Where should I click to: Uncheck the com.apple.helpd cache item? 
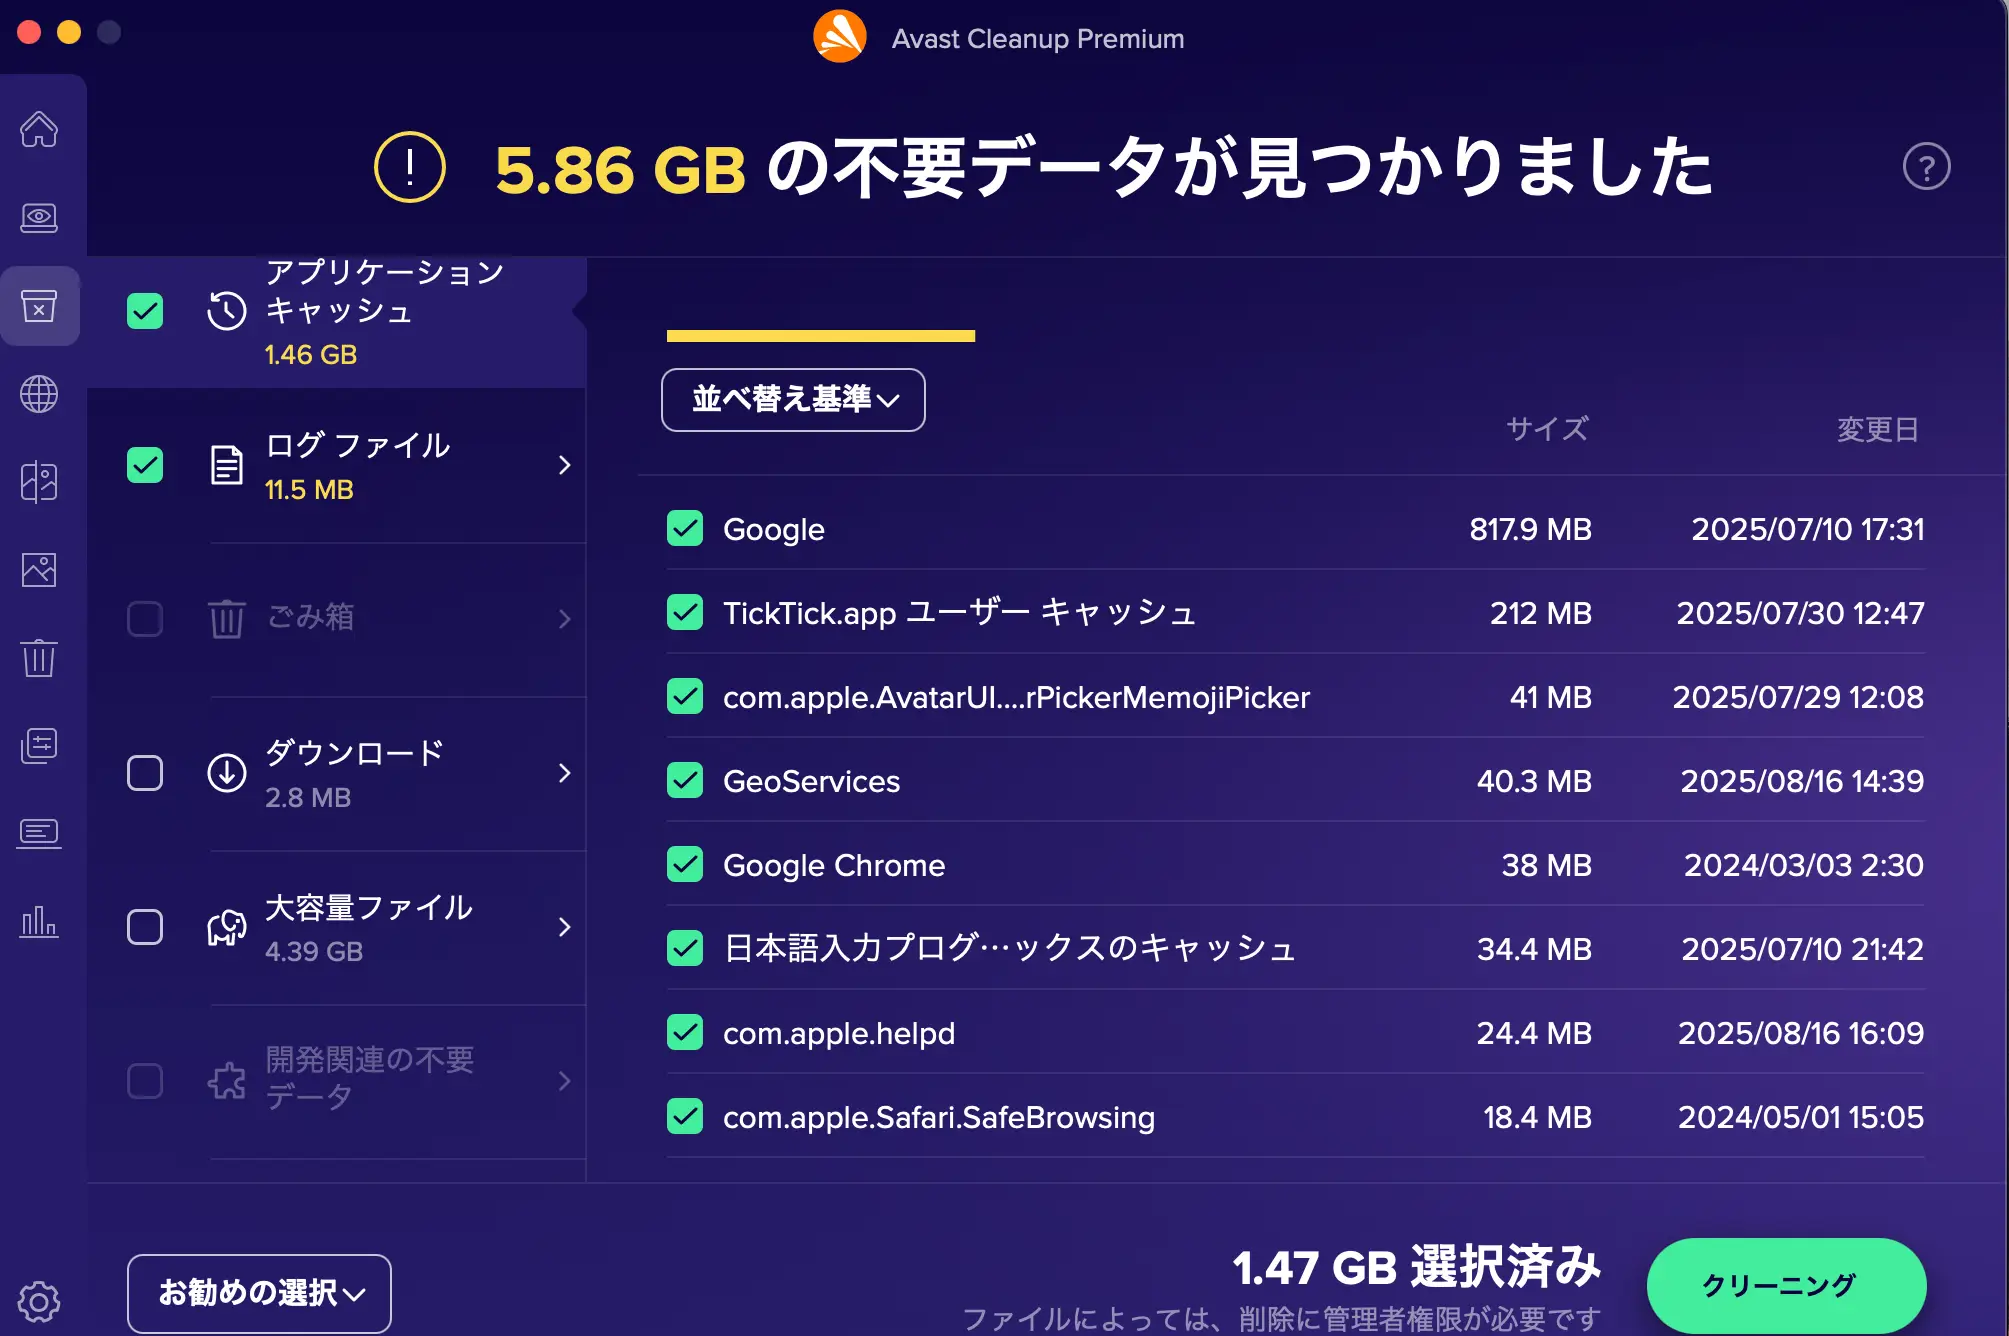(x=685, y=1032)
